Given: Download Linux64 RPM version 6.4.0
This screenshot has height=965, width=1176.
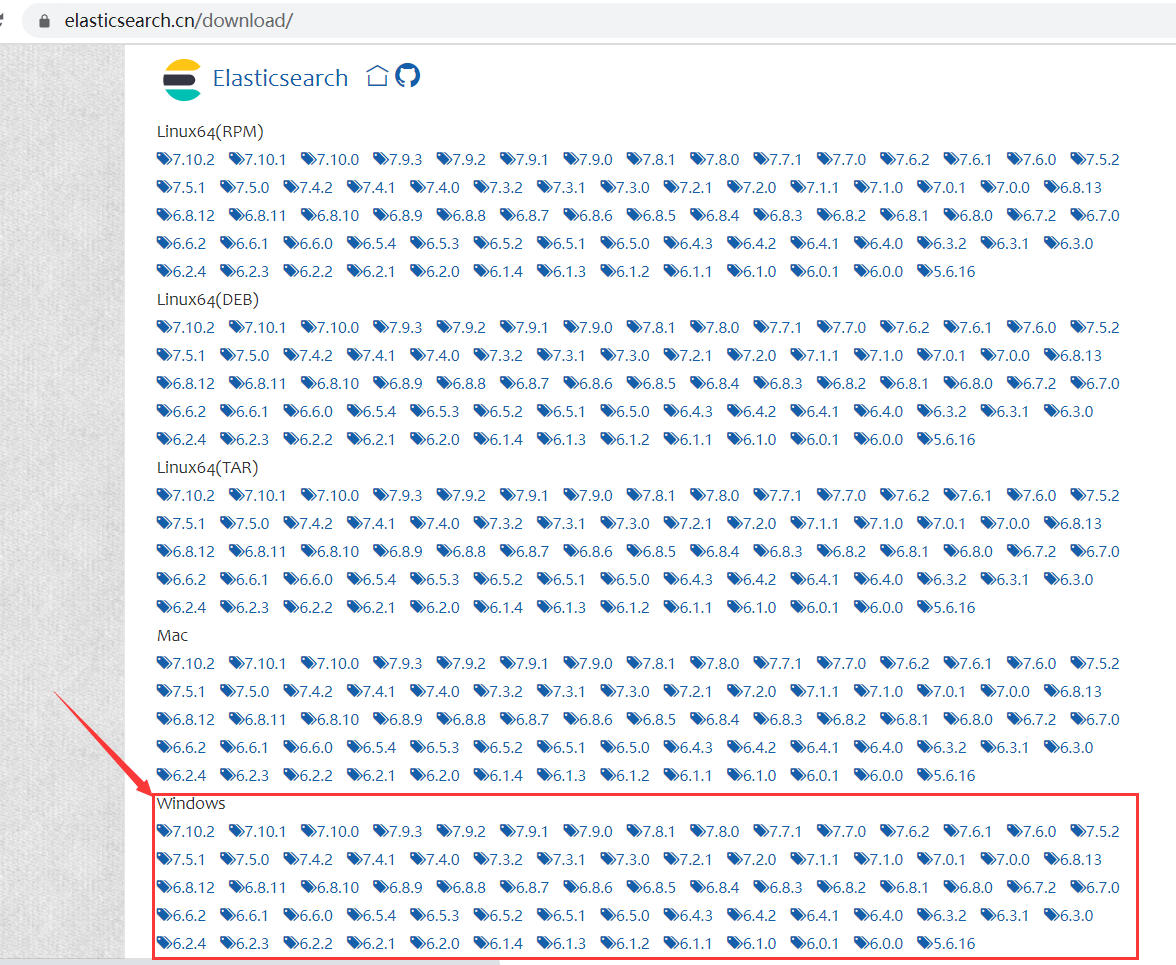Looking at the screenshot, I should tap(878, 244).
